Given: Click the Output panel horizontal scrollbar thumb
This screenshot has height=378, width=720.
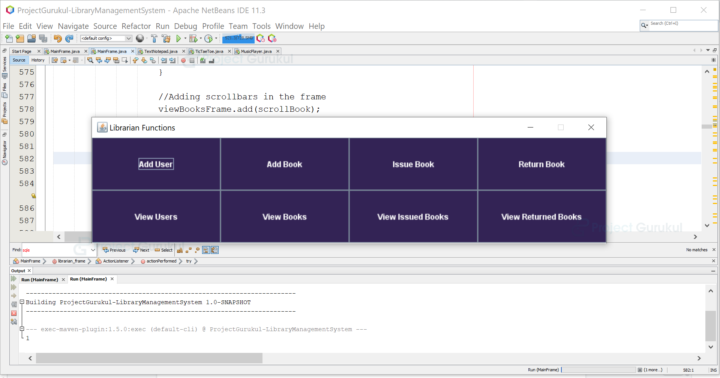Looking at the screenshot, I should point(149,358).
